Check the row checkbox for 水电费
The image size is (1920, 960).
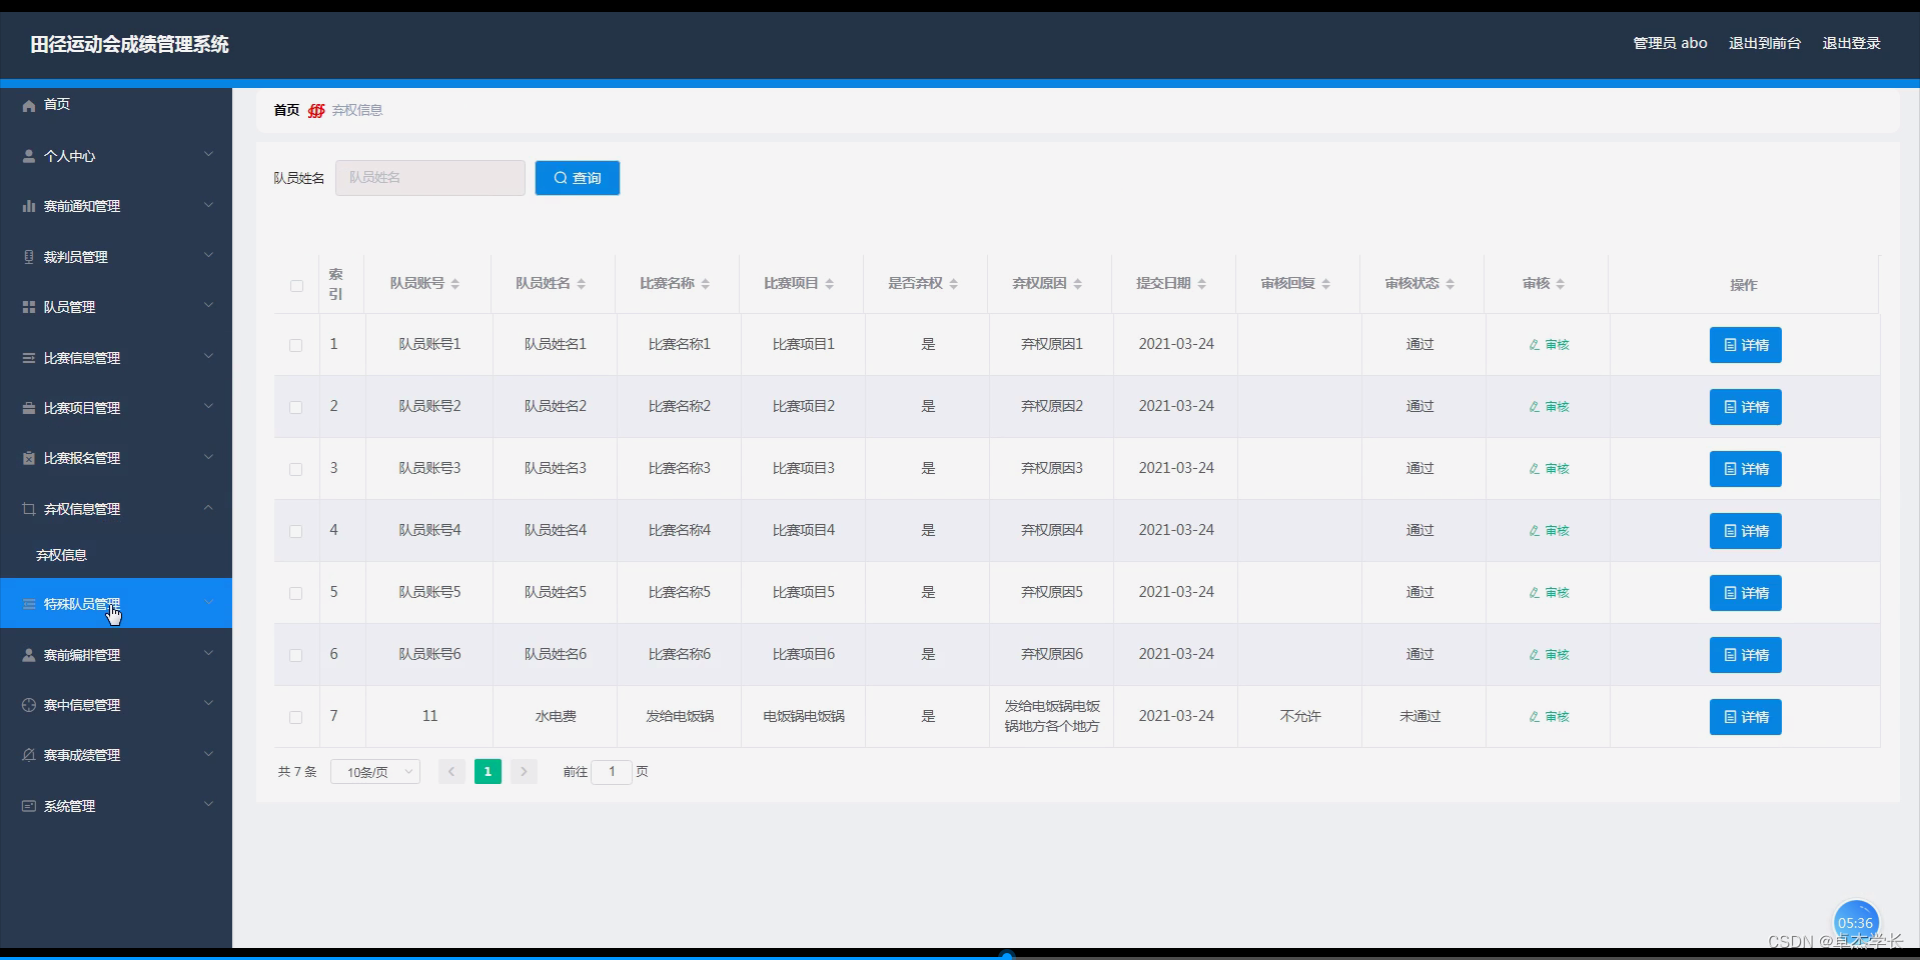[296, 717]
